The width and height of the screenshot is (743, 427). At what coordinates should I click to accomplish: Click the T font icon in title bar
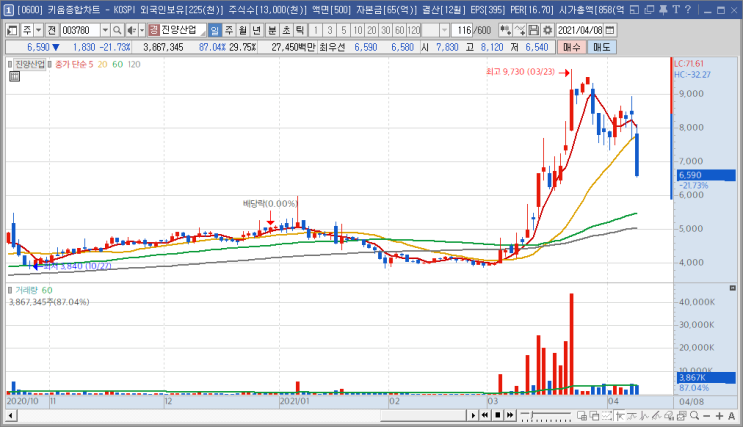pyautogui.click(x=676, y=9)
